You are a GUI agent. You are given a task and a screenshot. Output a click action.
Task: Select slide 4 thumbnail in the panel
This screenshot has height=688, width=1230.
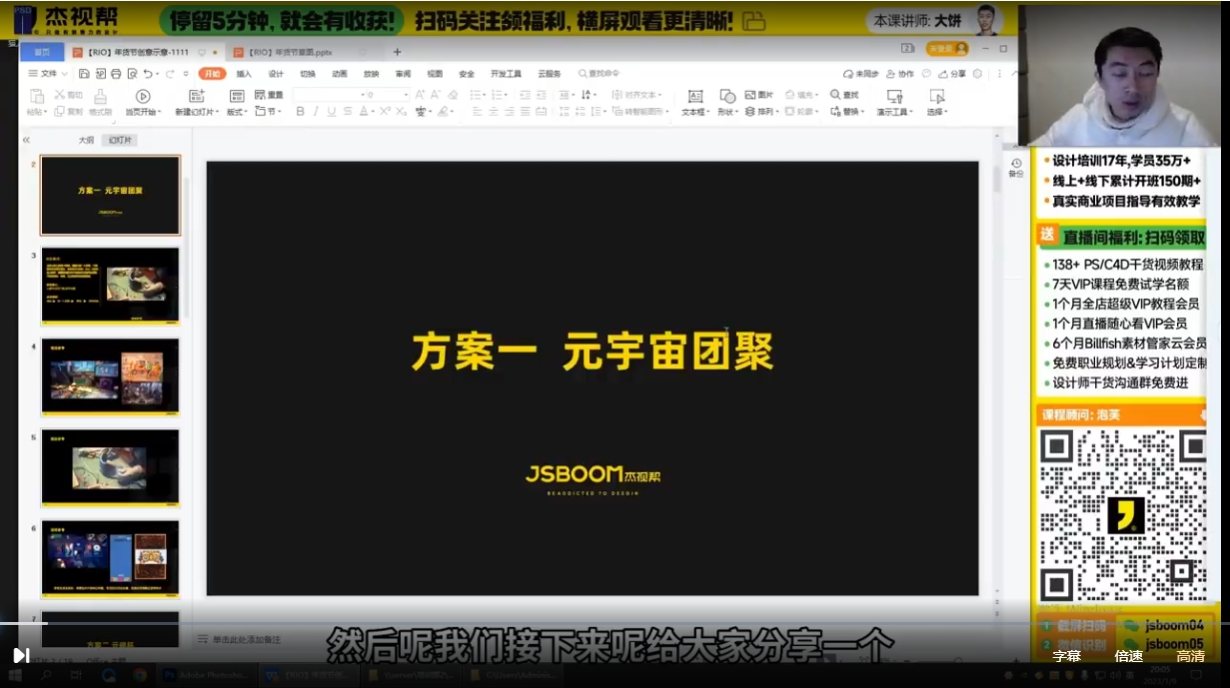pos(110,376)
